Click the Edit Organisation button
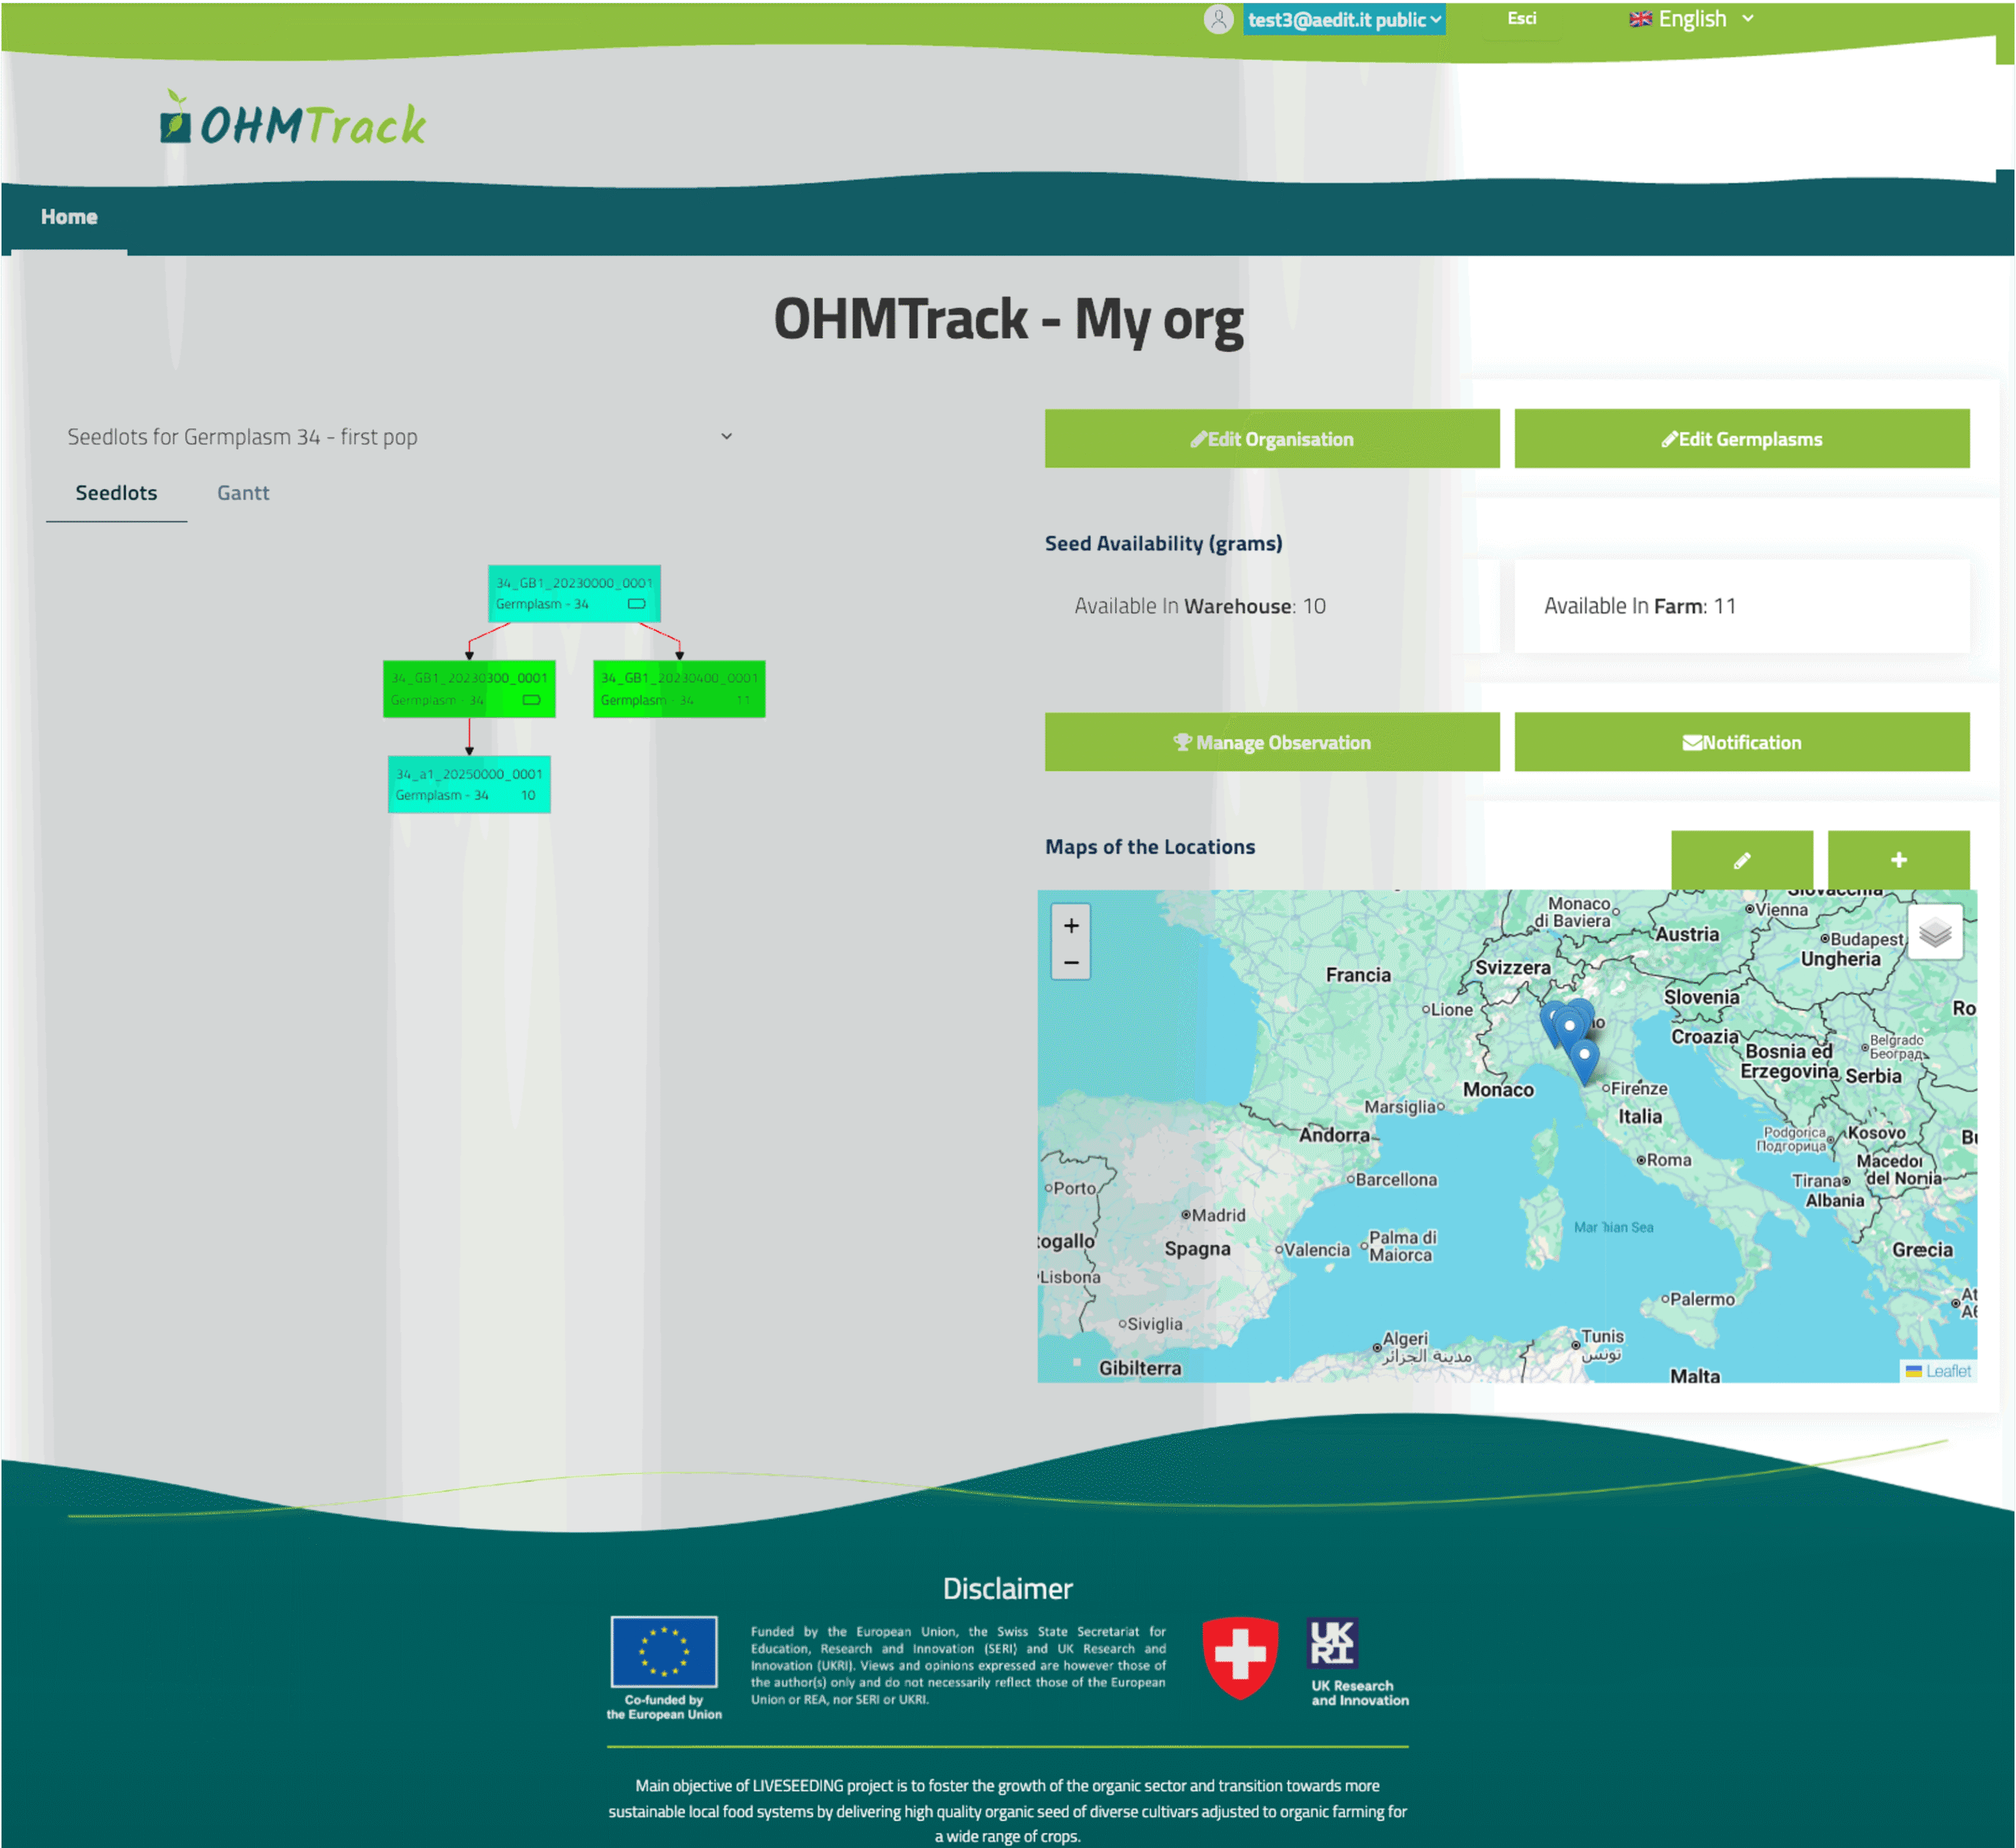The image size is (2016, 1848). point(1271,439)
